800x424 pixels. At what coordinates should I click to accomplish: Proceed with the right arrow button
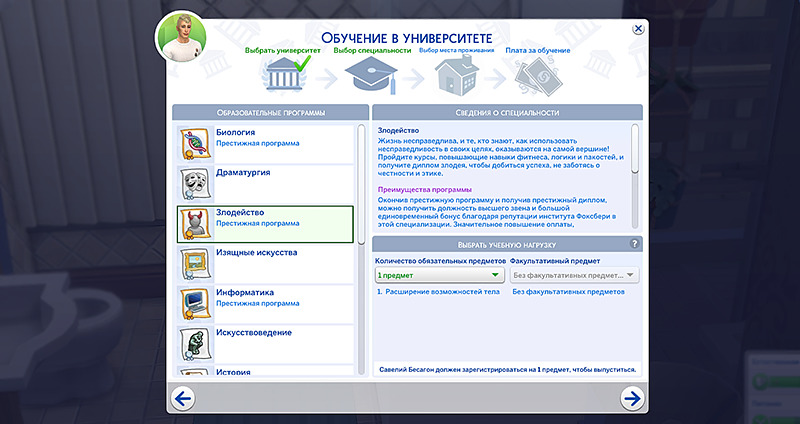click(x=632, y=398)
